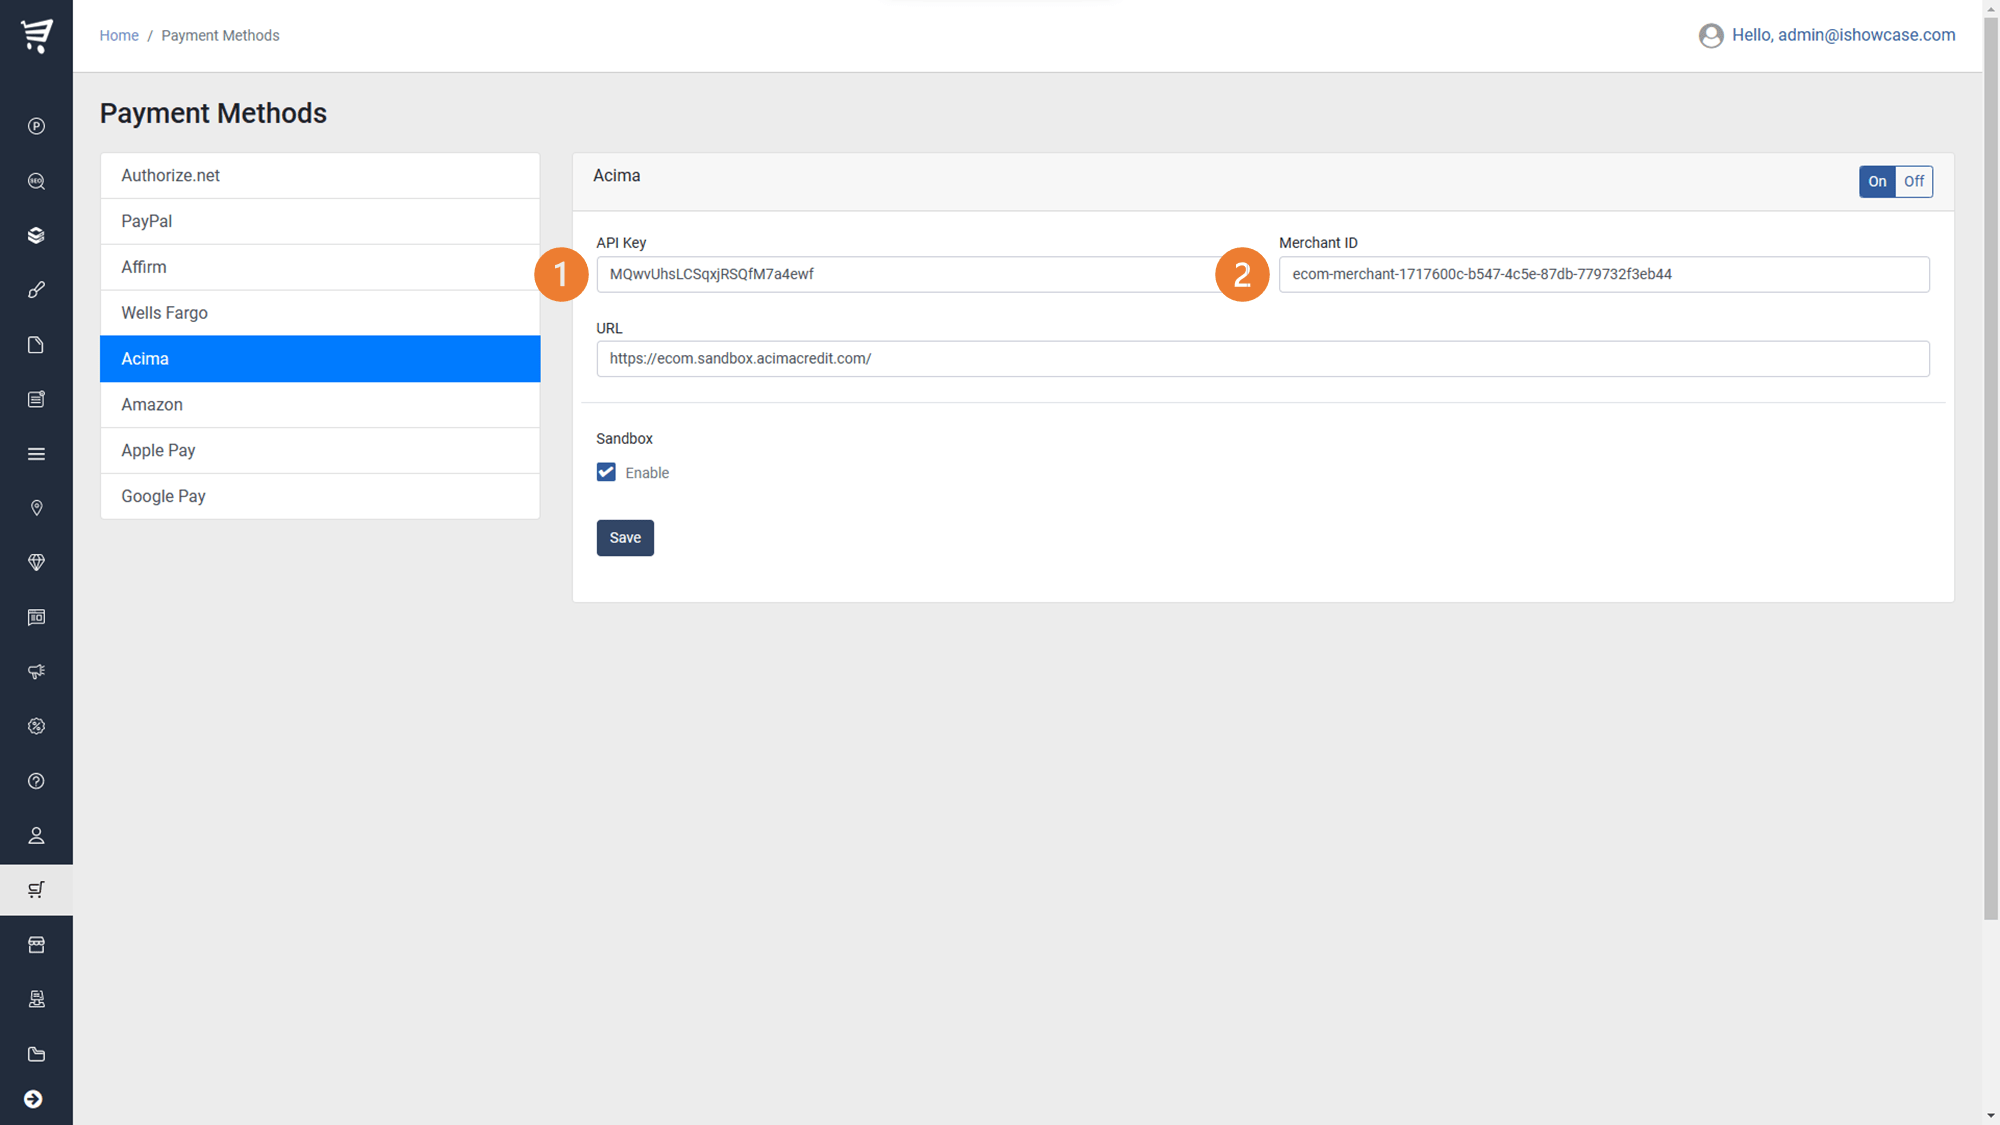Click the Sandbox section label
Image resolution: width=2000 pixels, height=1125 pixels.
(x=624, y=439)
